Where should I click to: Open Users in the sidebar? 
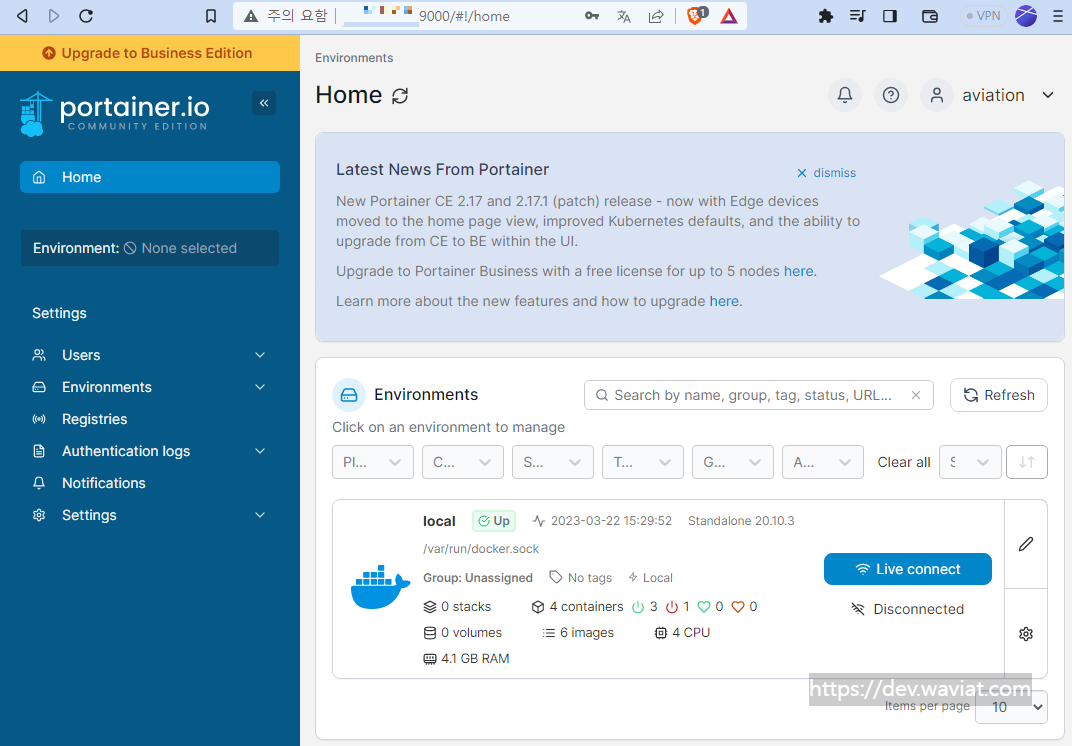tap(81, 355)
